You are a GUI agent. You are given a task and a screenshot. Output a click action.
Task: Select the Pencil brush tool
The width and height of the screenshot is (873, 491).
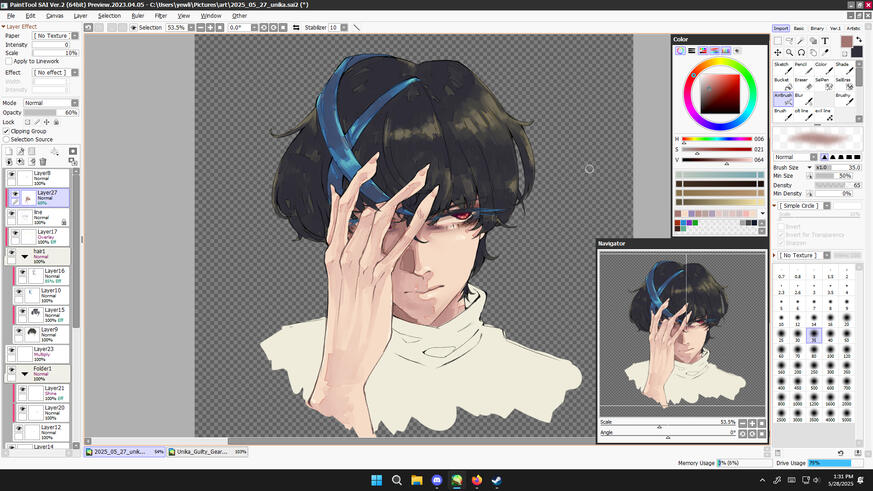pos(801,69)
